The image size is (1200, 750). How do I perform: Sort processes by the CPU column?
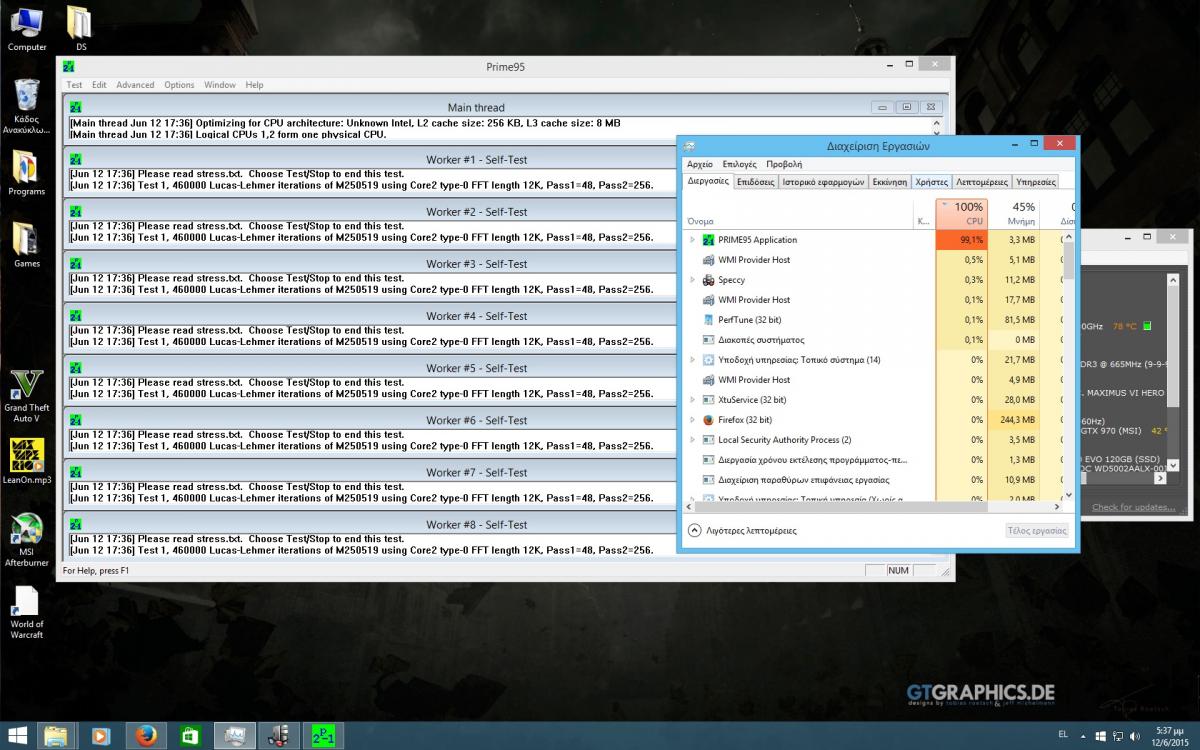pyautogui.click(x=962, y=214)
